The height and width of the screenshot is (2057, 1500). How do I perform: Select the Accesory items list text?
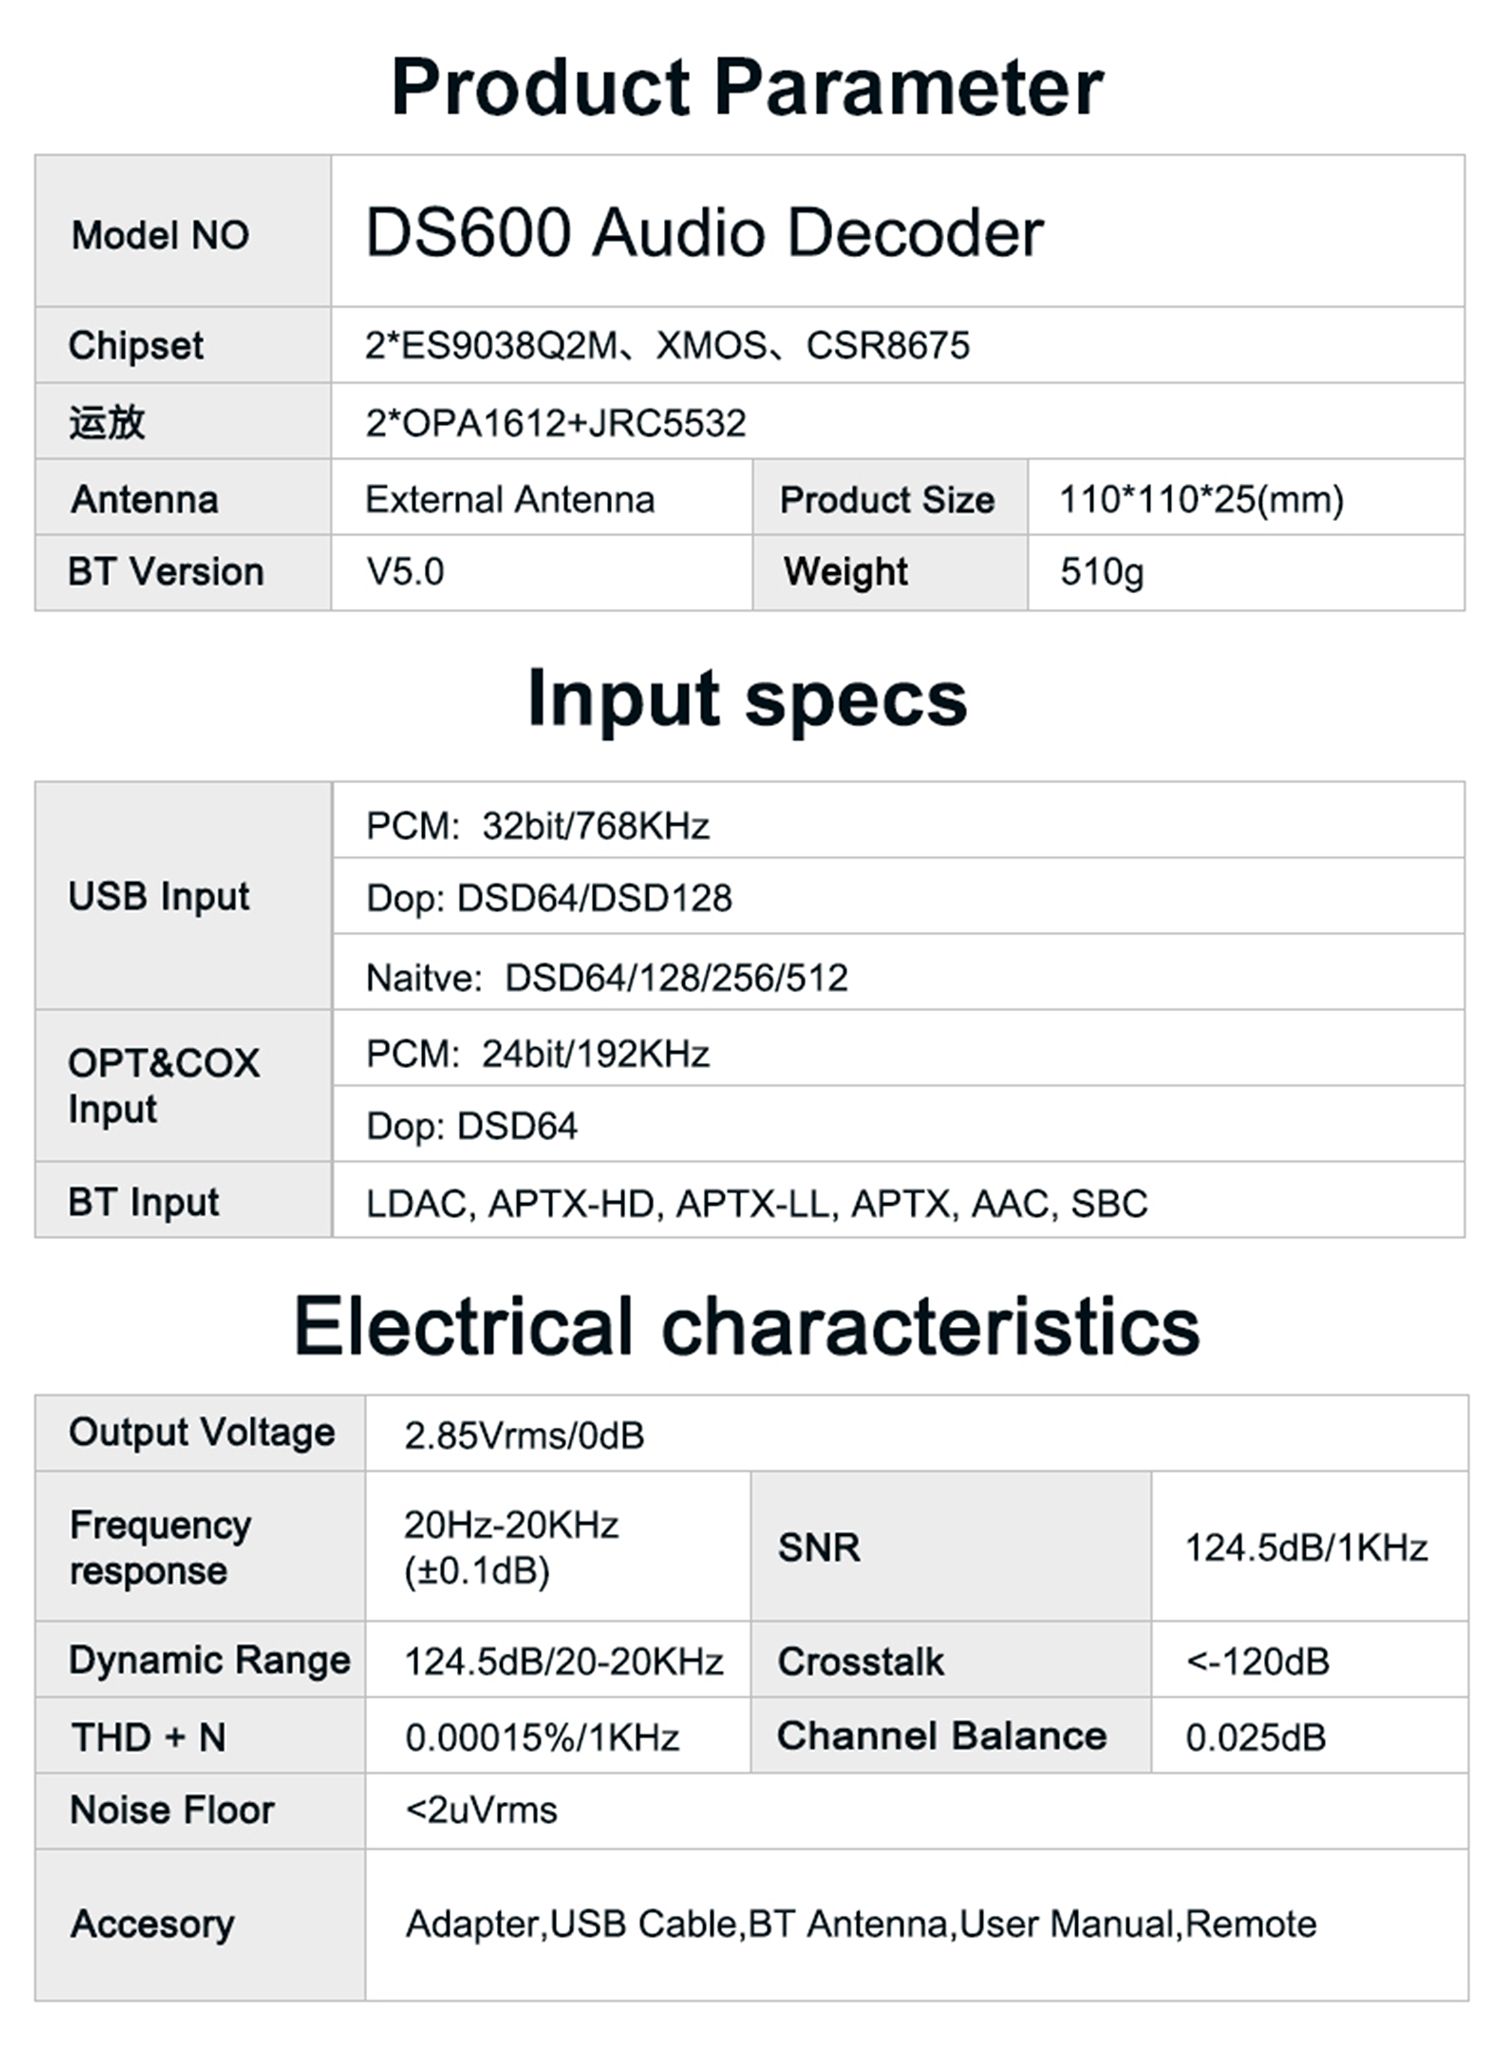(860, 1924)
